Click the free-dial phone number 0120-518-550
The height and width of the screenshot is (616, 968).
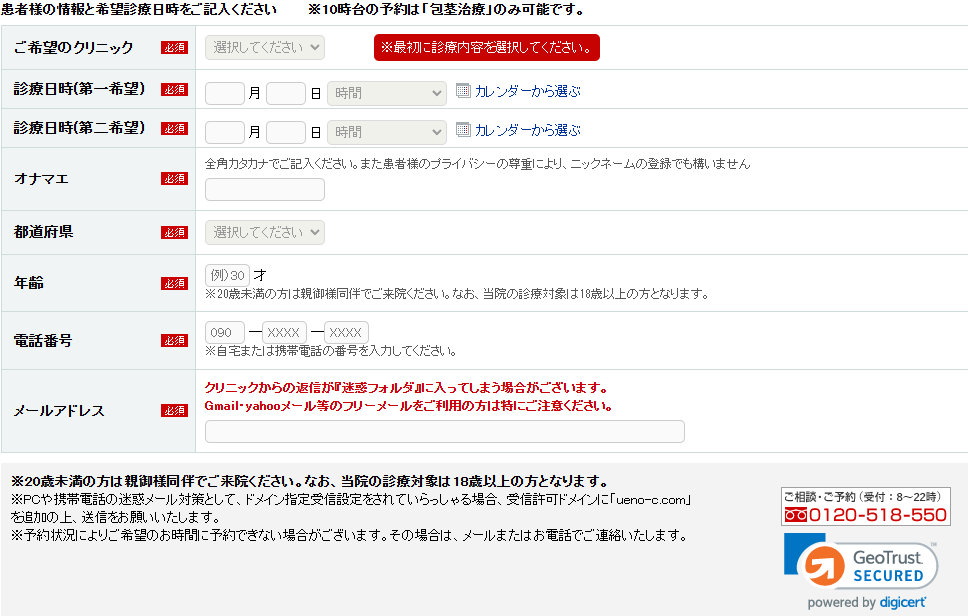866,515
